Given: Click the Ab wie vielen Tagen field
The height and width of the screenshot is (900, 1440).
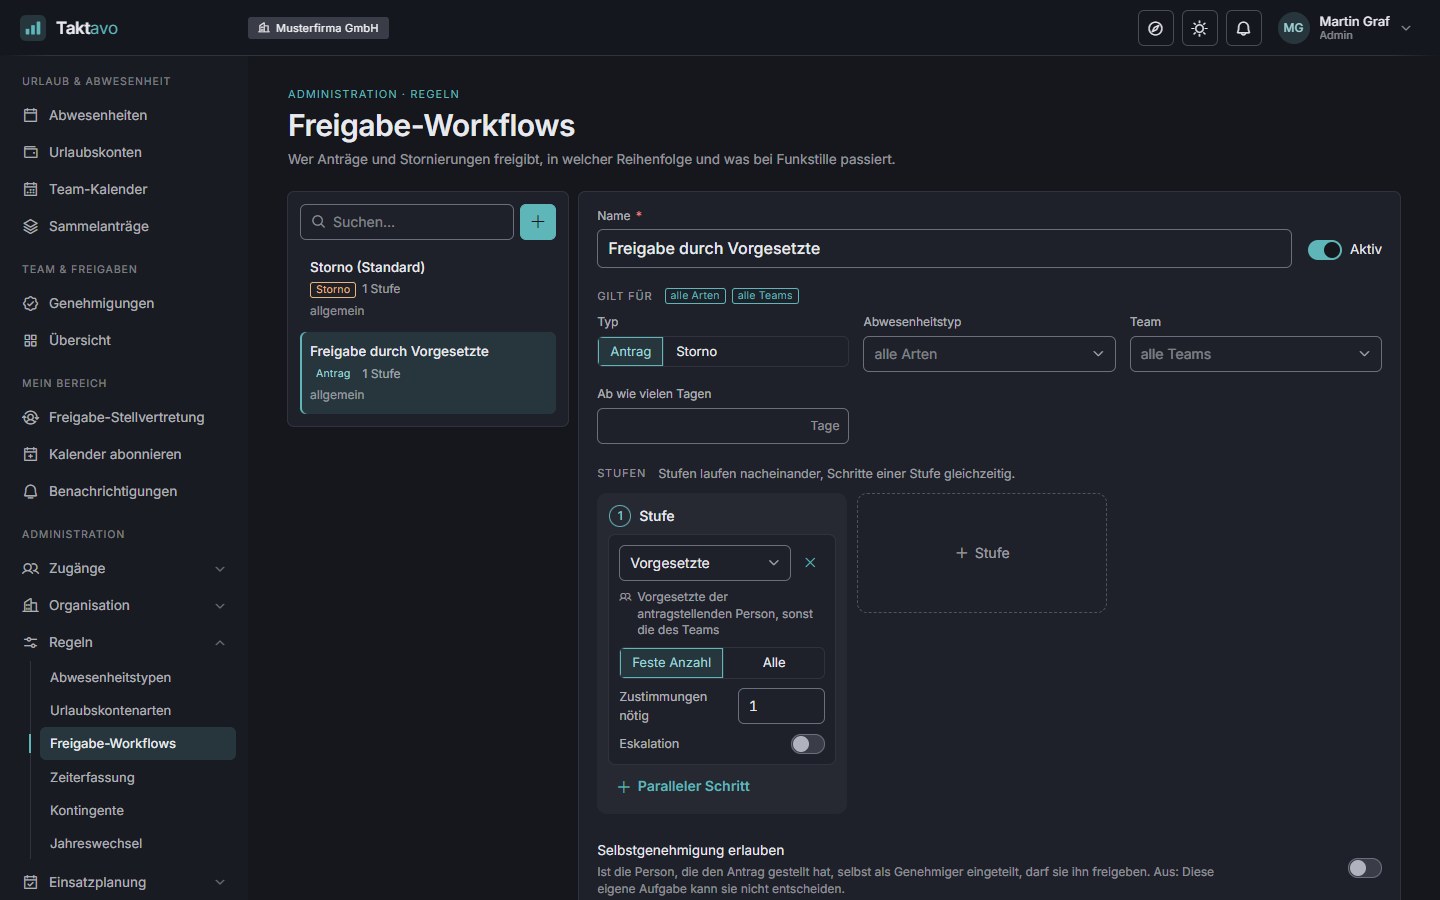Looking at the screenshot, I should click(723, 426).
